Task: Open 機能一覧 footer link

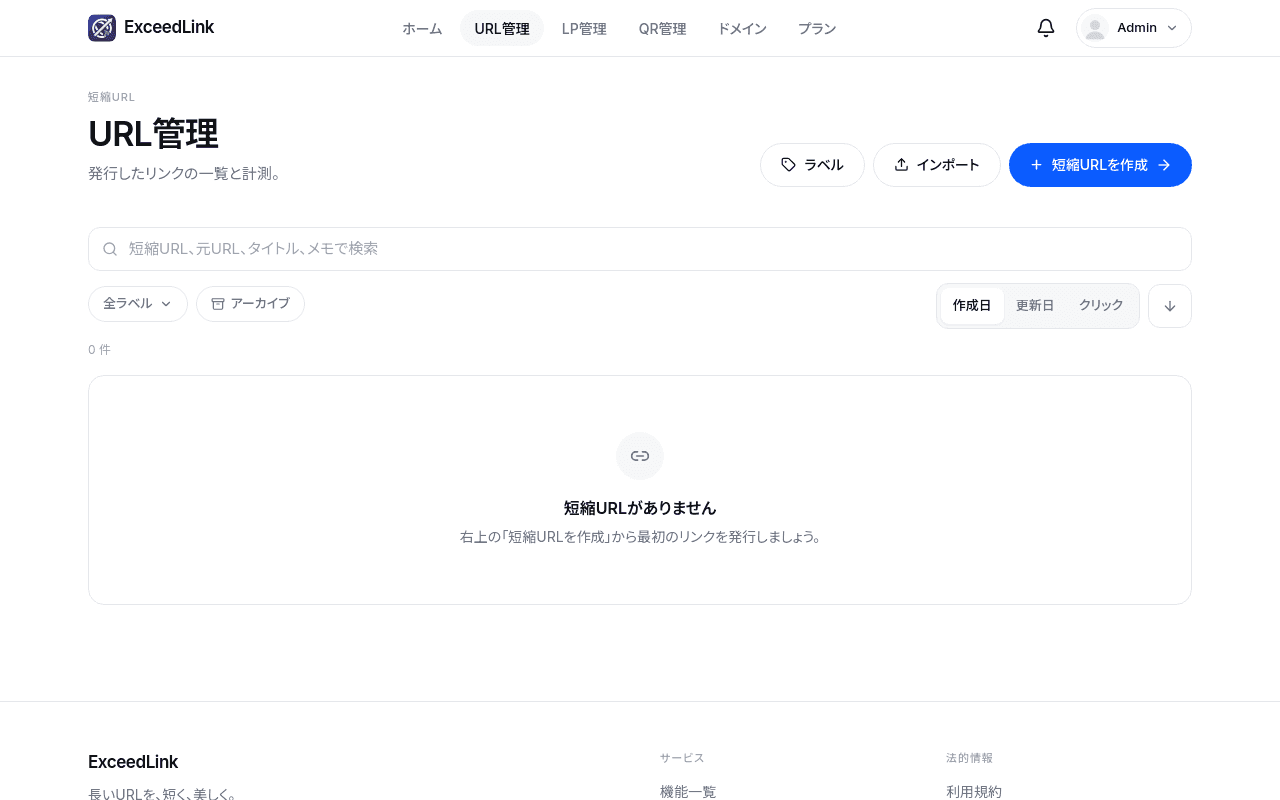Action: click(x=688, y=792)
